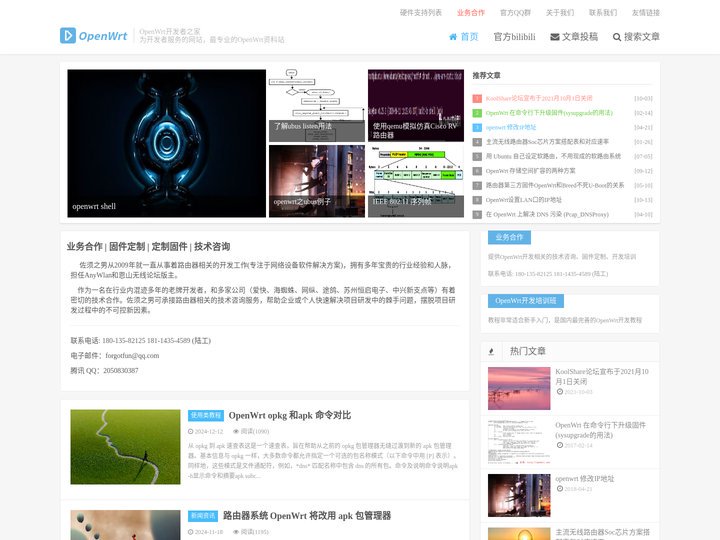Open 使用qemu模拟仿真Cisco RV路由器 thumbnail

pos(416,105)
